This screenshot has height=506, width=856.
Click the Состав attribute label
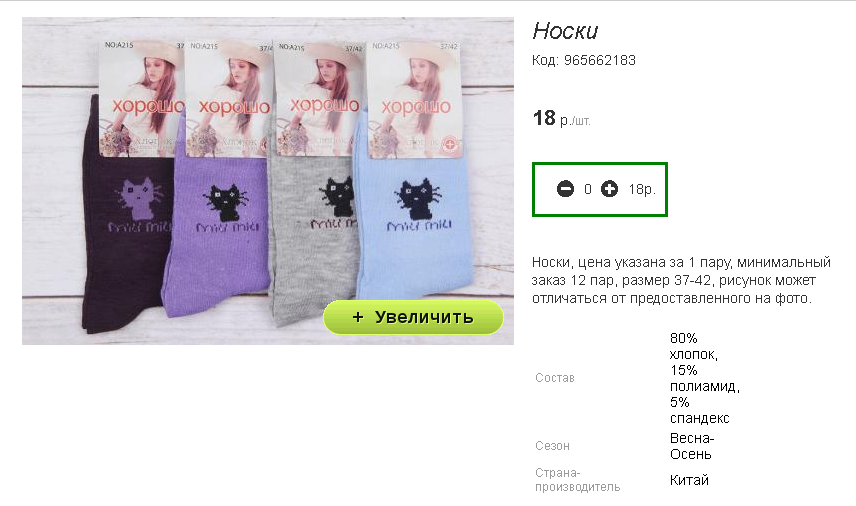pos(555,378)
